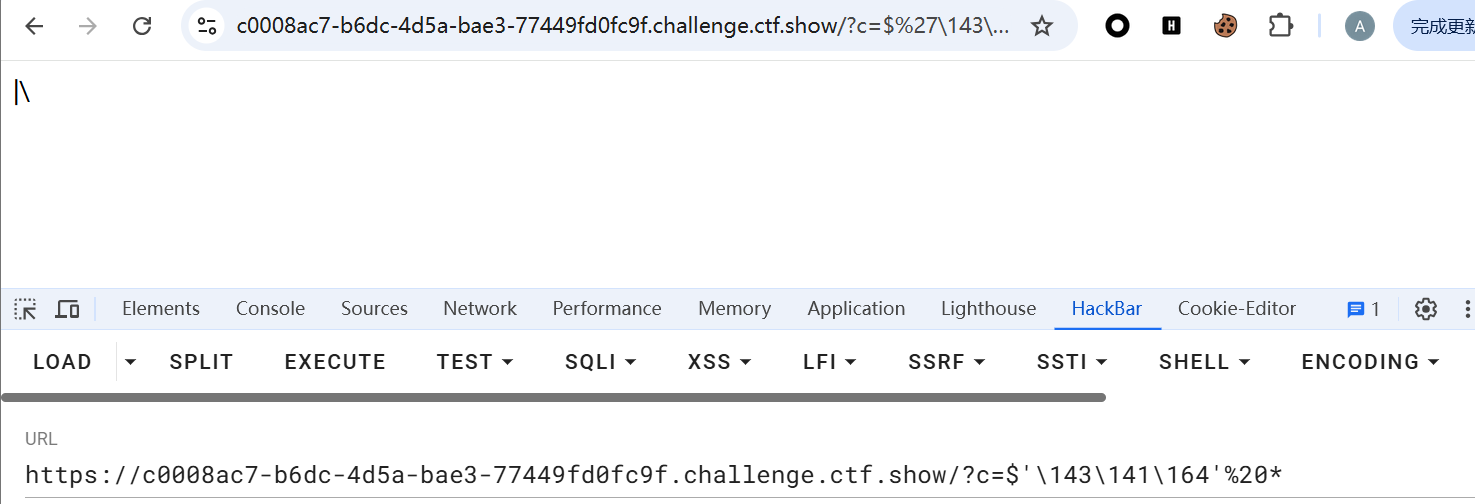Expand the SQLI dropdown in HackBar
Screen dimensions: 1475x504
601,362
